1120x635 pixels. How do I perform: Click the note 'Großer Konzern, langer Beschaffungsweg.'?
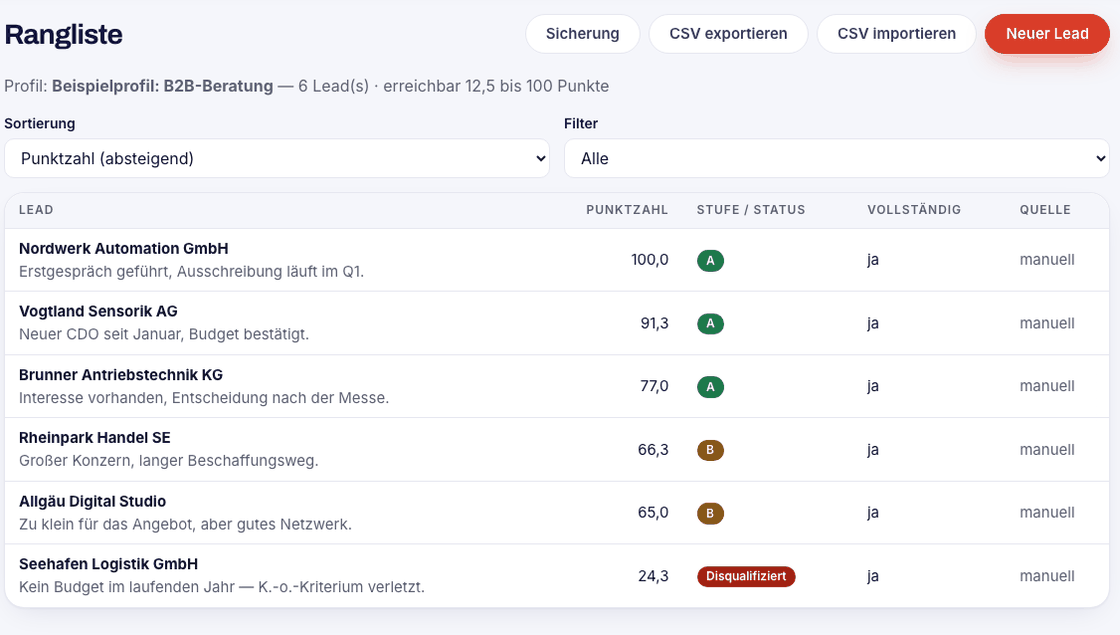click(169, 461)
